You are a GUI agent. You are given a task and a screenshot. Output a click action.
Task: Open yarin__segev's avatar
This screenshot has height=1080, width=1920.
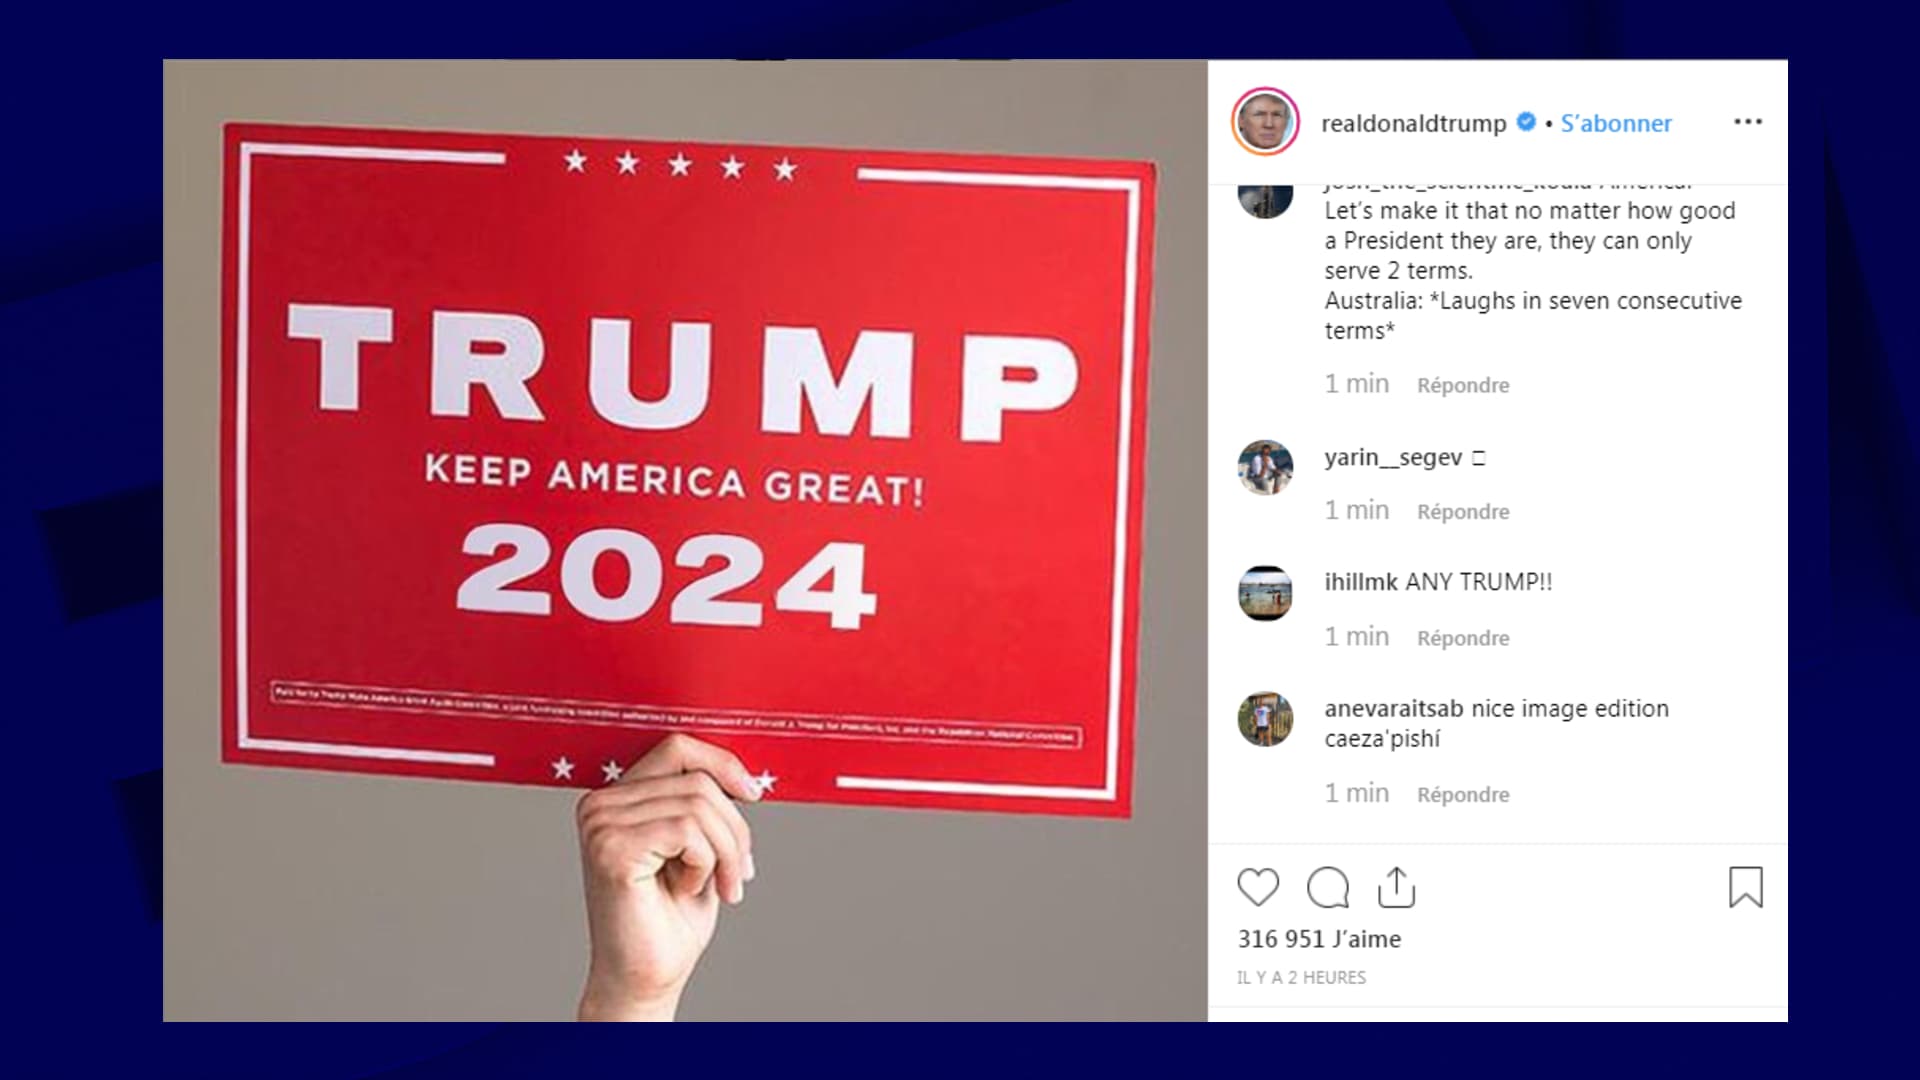(1265, 467)
